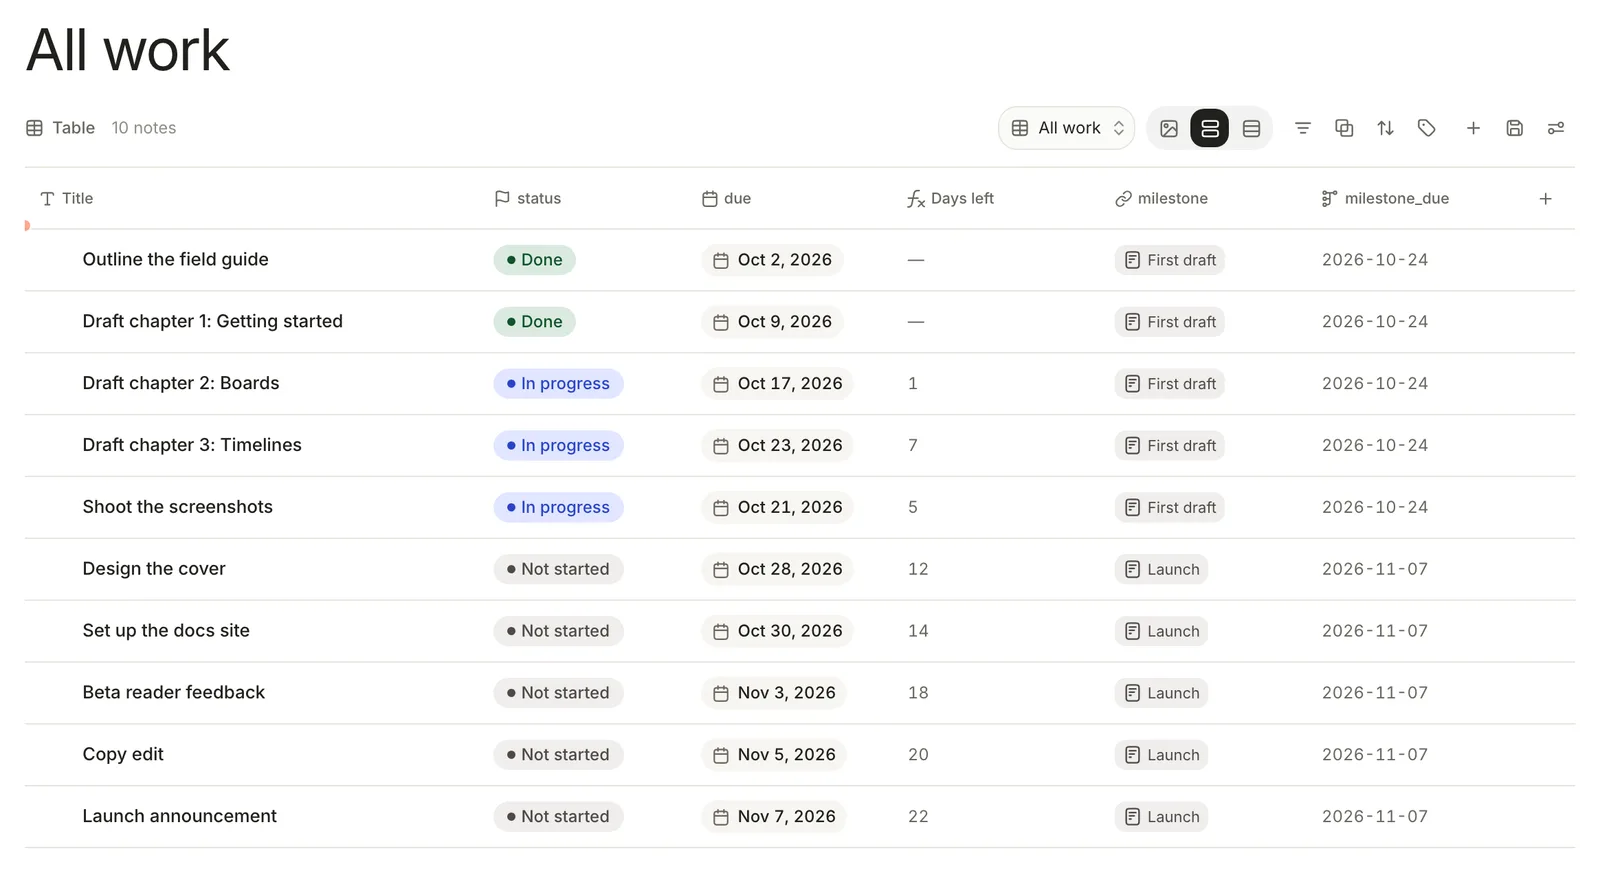Click the save view icon

pyautogui.click(x=1515, y=128)
